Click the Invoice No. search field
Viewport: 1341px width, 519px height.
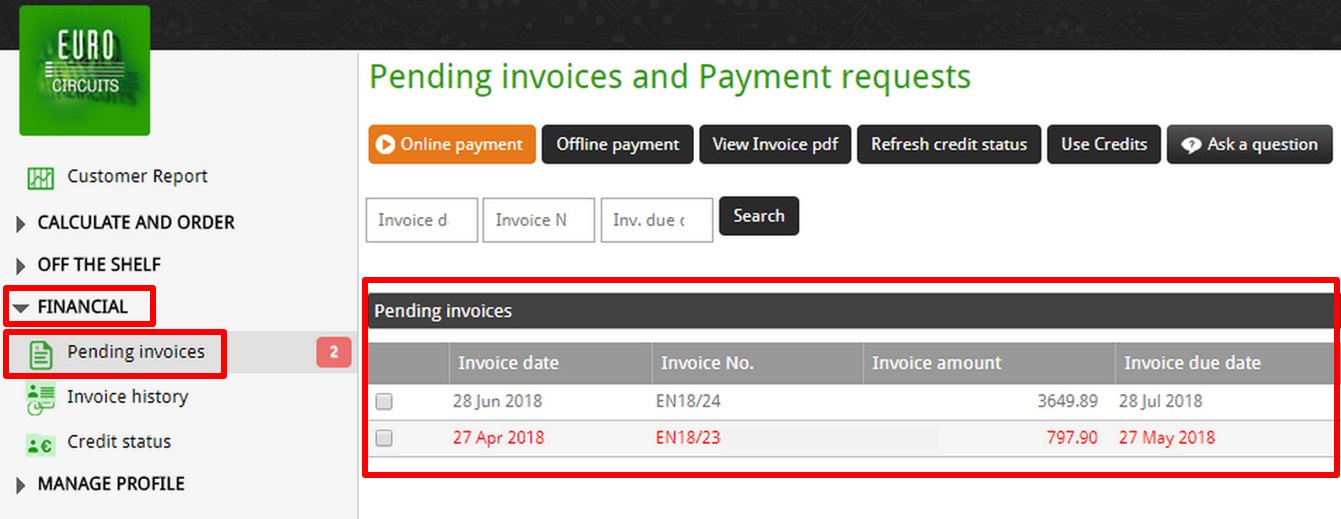(539, 220)
